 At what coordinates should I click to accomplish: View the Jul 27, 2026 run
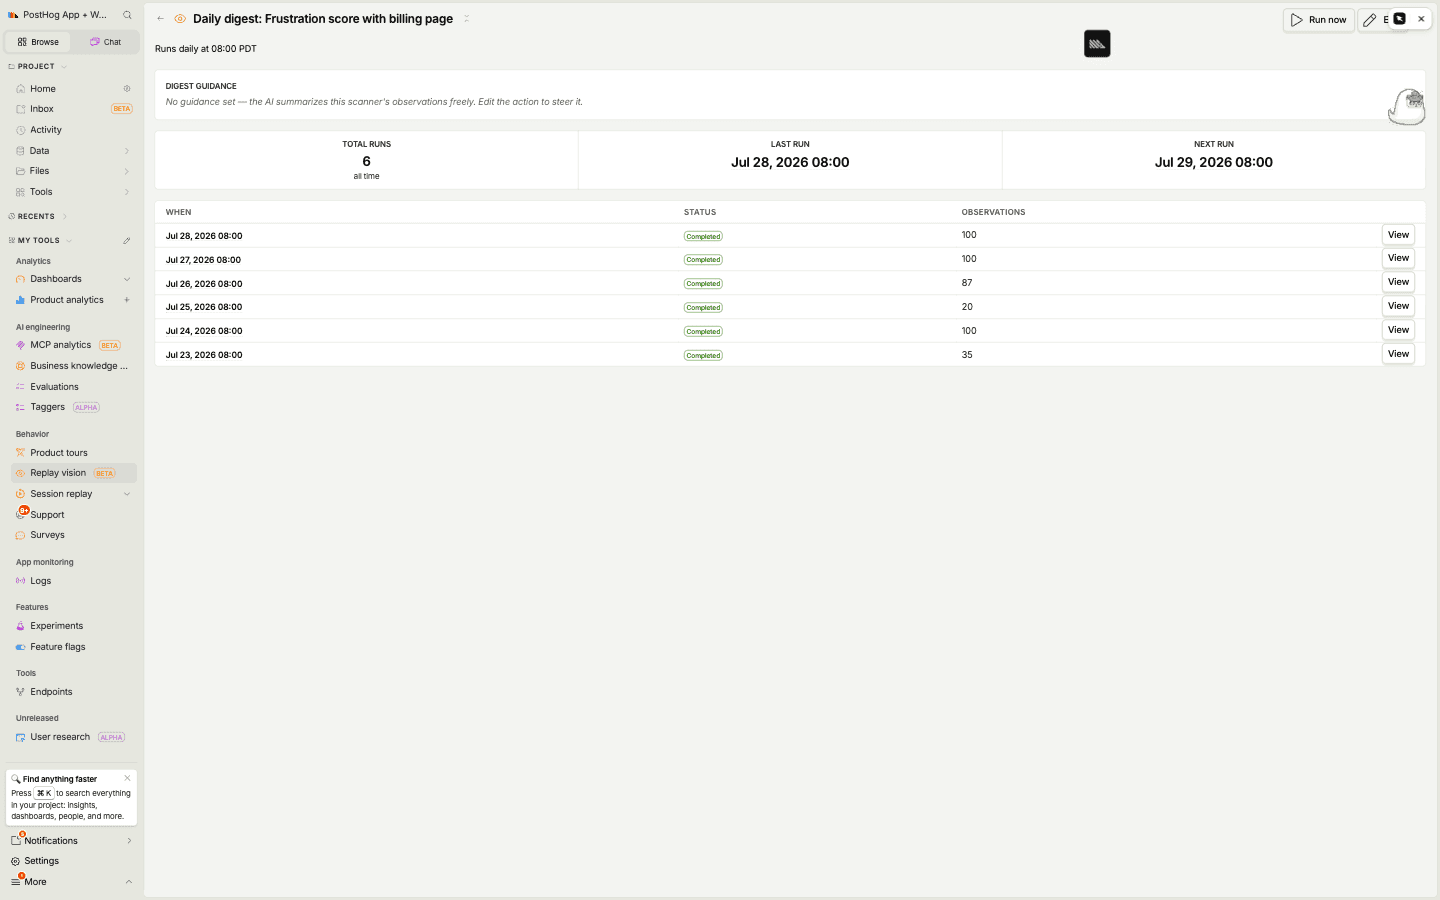coord(1398,258)
